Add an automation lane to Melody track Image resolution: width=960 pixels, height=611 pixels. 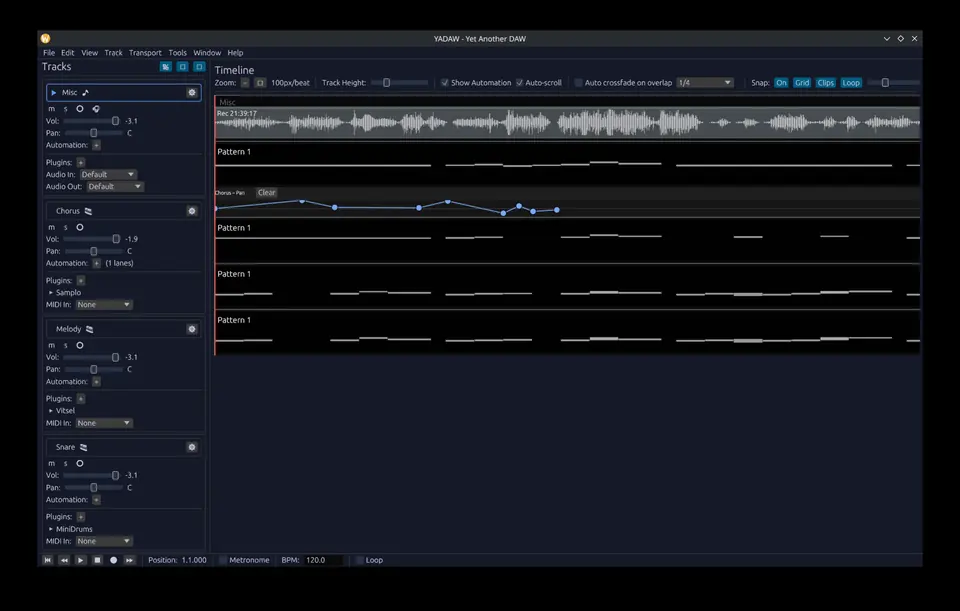(x=96, y=381)
